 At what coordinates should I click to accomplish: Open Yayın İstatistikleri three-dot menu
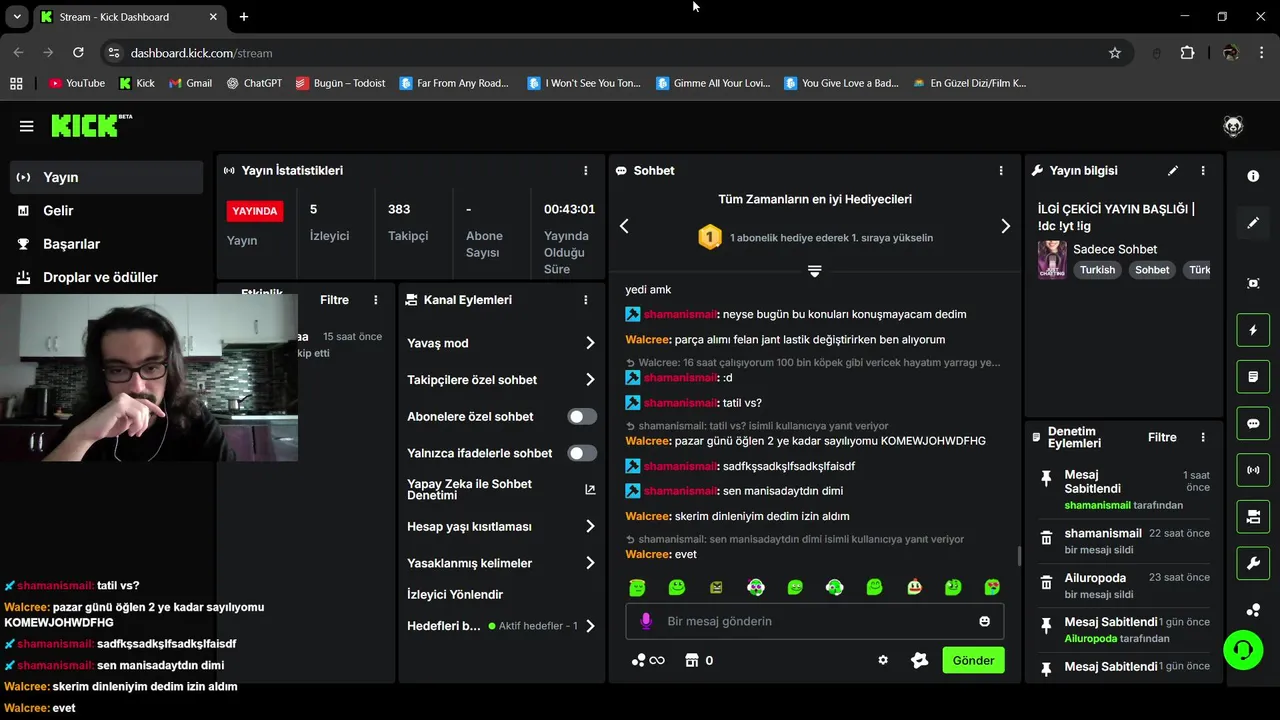(586, 171)
